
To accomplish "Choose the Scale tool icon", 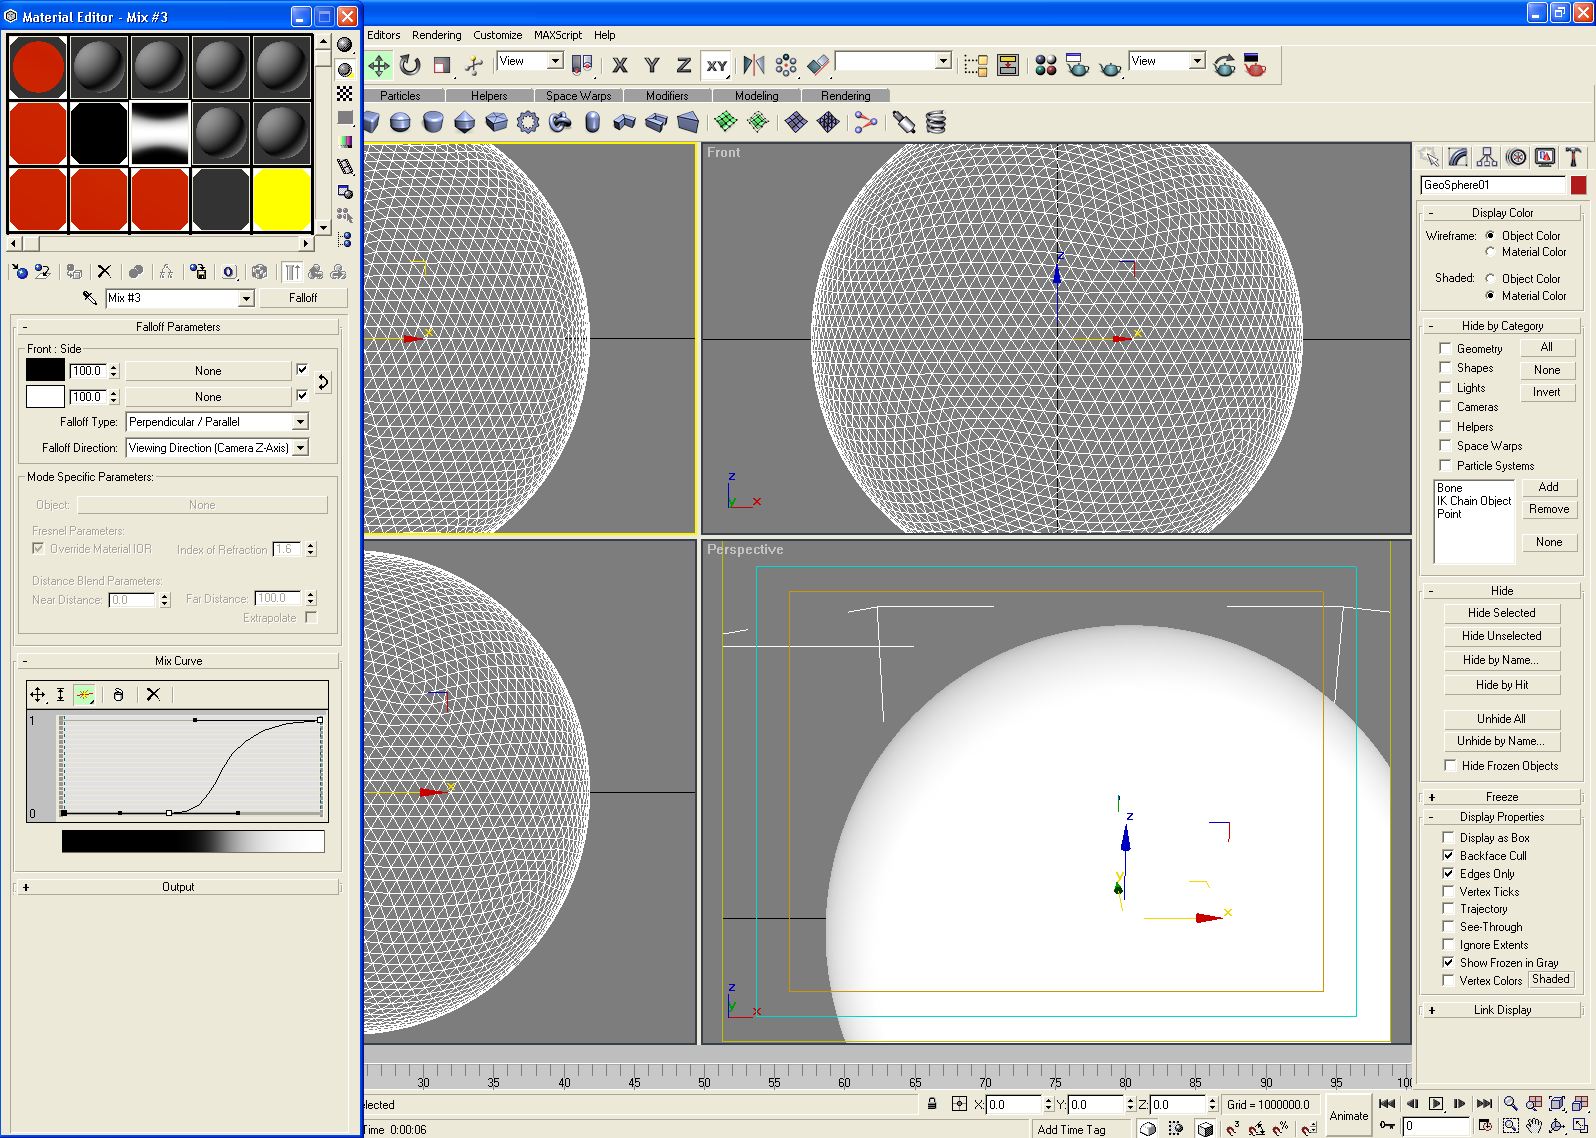I will [442, 66].
